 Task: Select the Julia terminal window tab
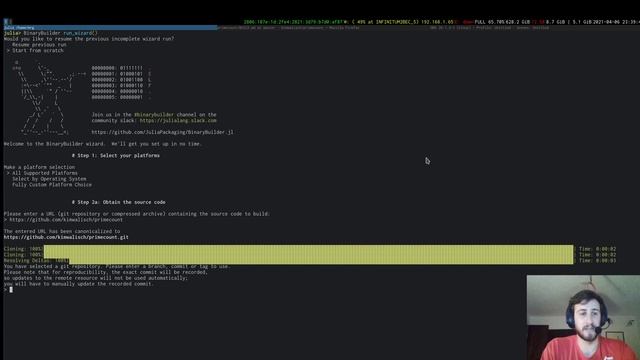click(x=110, y=28)
